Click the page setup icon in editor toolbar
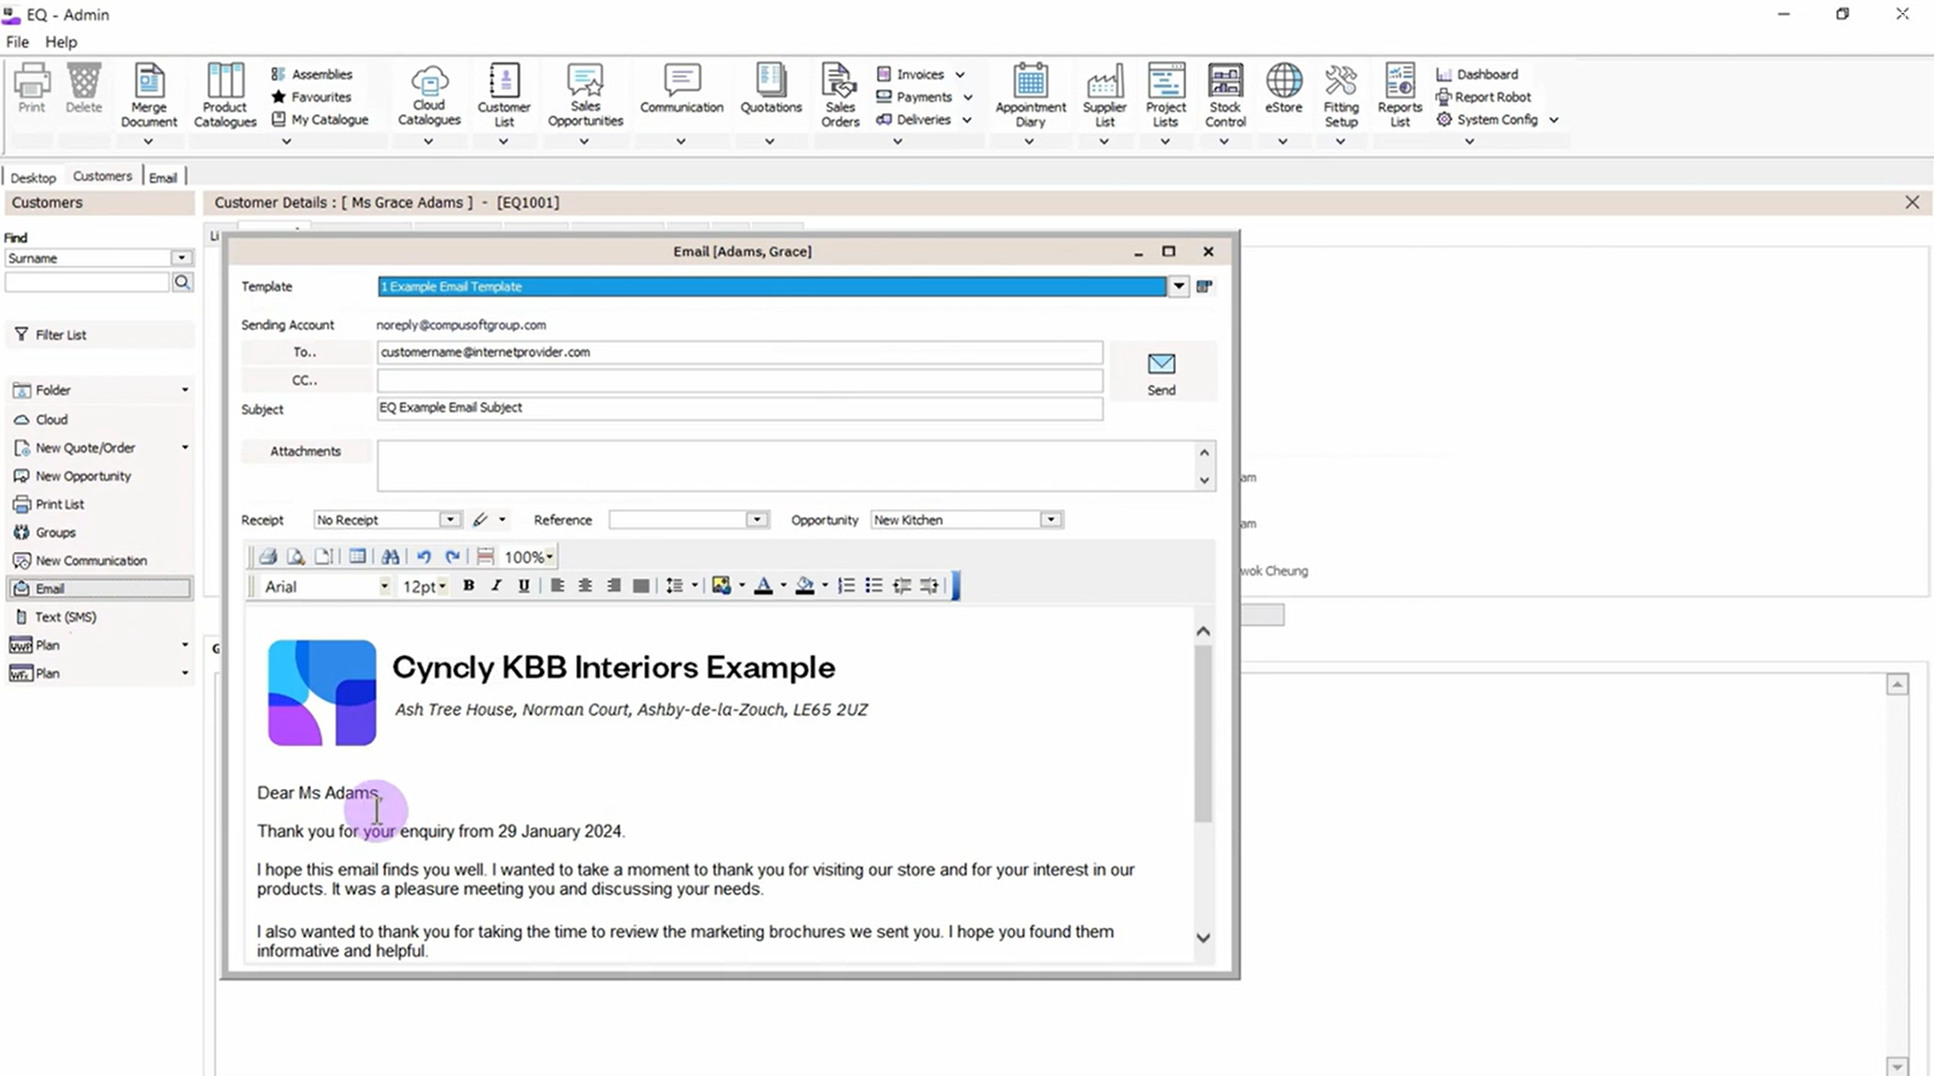The image size is (1934, 1076). tap(323, 557)
